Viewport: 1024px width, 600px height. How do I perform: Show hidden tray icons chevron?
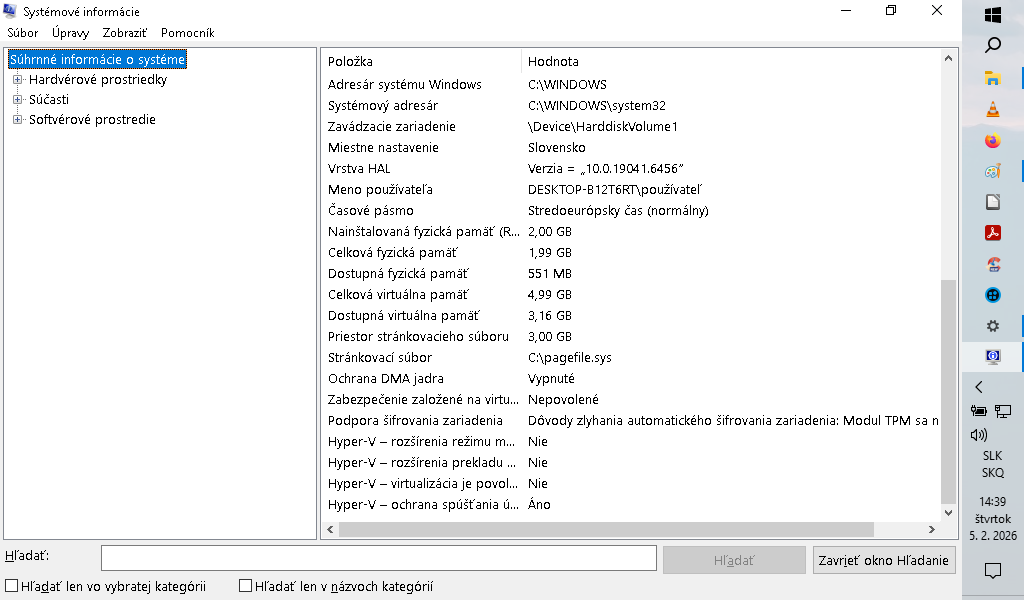point(979,387)
